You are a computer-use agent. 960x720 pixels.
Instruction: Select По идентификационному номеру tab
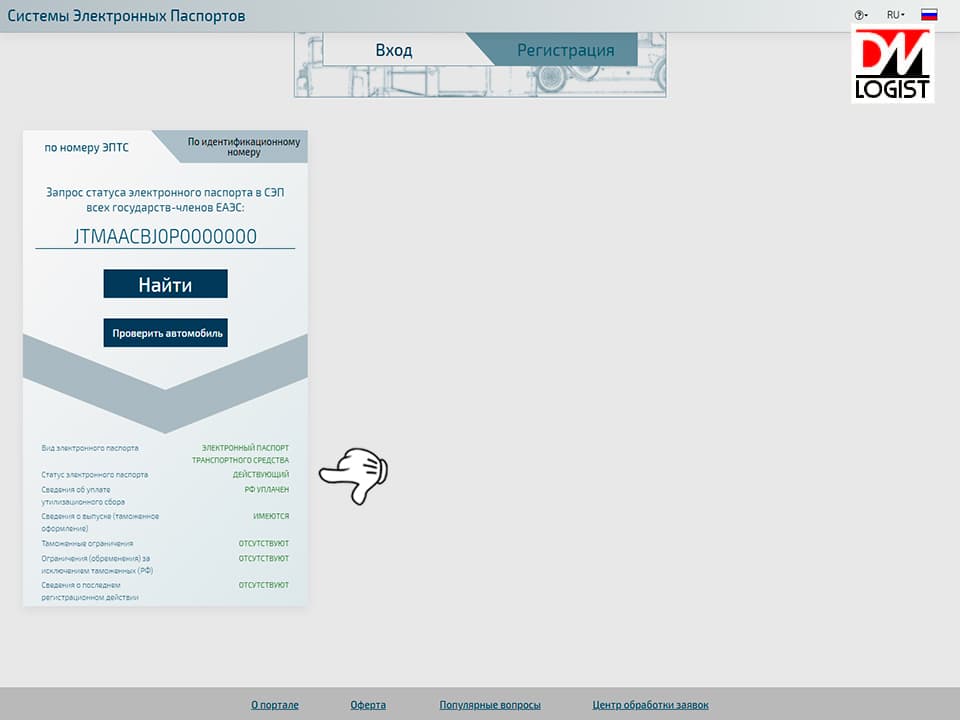244,147
